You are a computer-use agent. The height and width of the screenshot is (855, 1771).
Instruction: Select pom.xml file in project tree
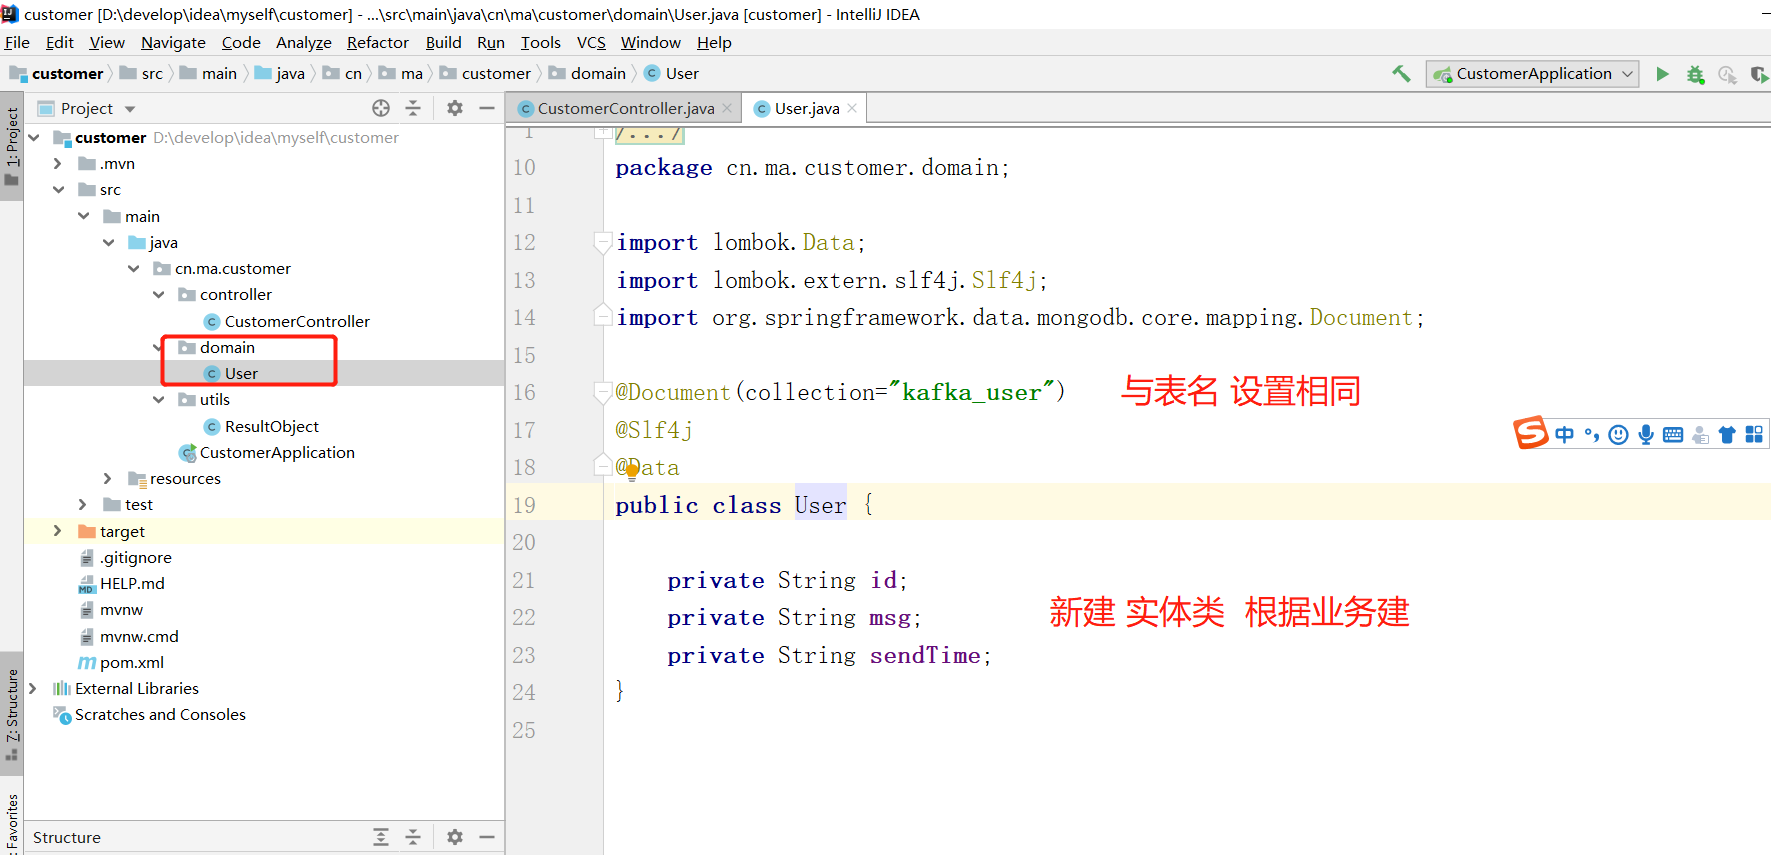tap(121, 662)
